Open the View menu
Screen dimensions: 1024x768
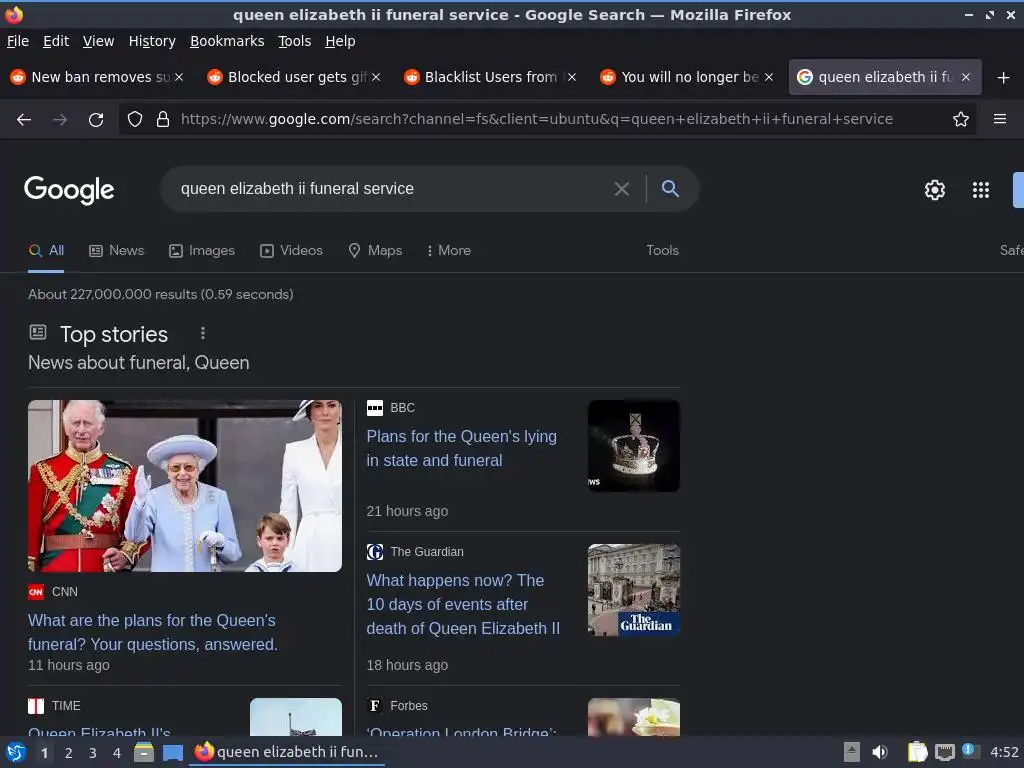coord(99,41)
